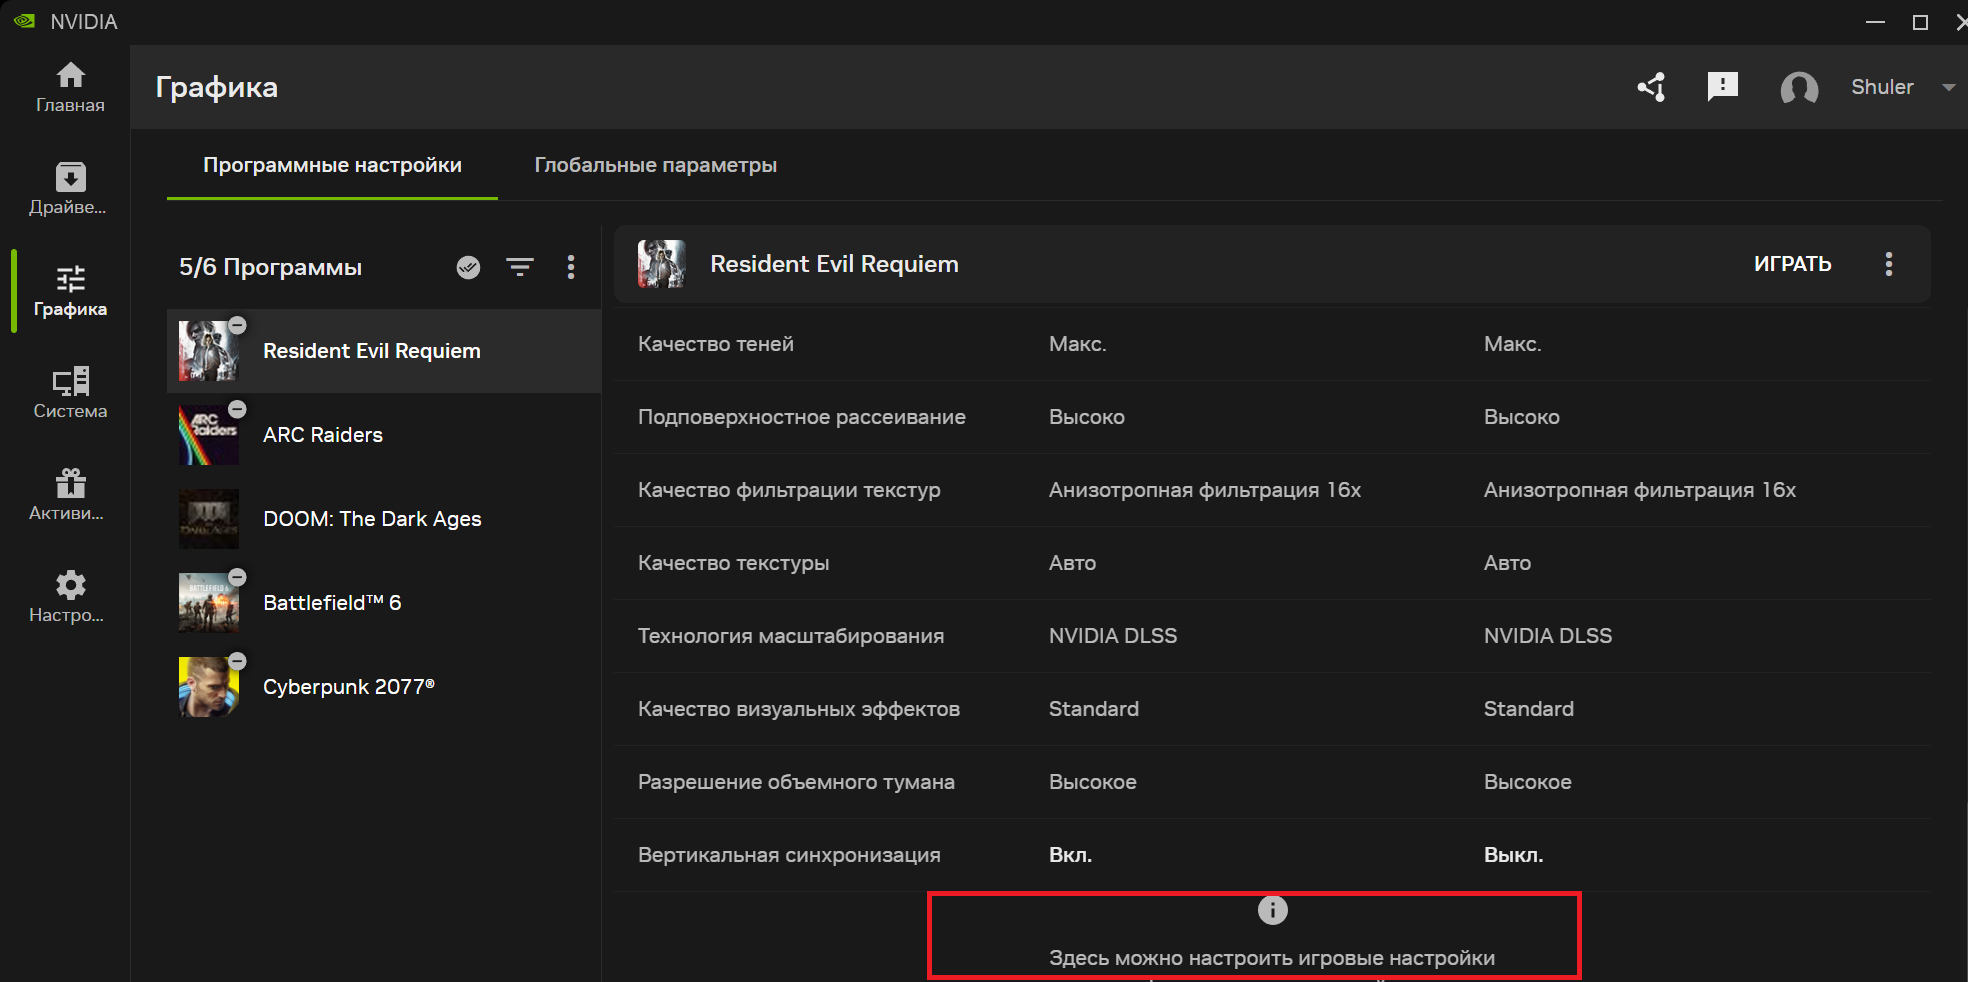1968x982 pixels.
Task: Click the Battlefield 6 game thumbnail
Action: [208, 603]
